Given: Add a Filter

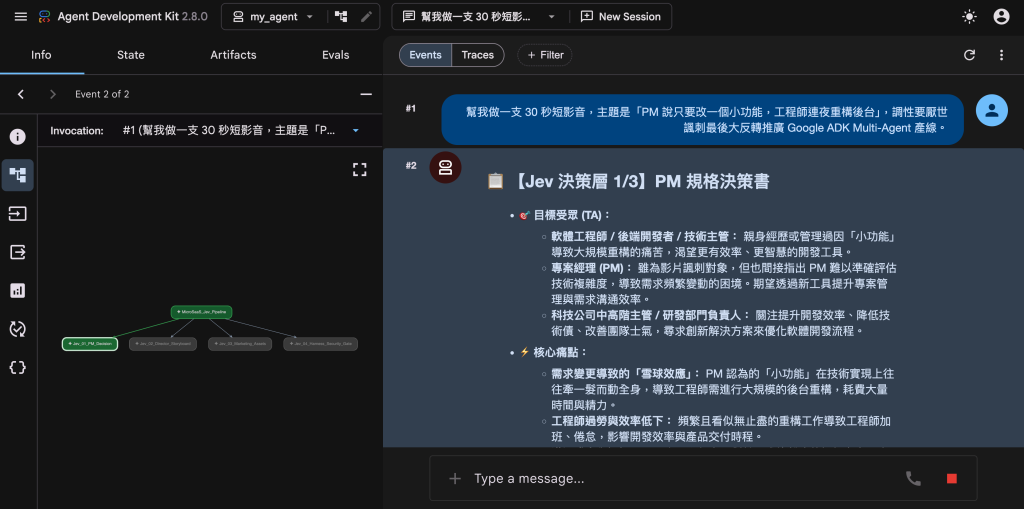Looking at the screenshot, I should [x=545, y=55].
